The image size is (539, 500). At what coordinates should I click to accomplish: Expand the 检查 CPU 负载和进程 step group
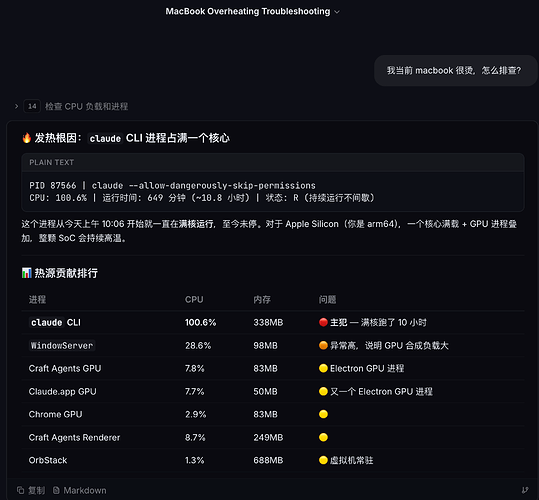coord(16,107)
